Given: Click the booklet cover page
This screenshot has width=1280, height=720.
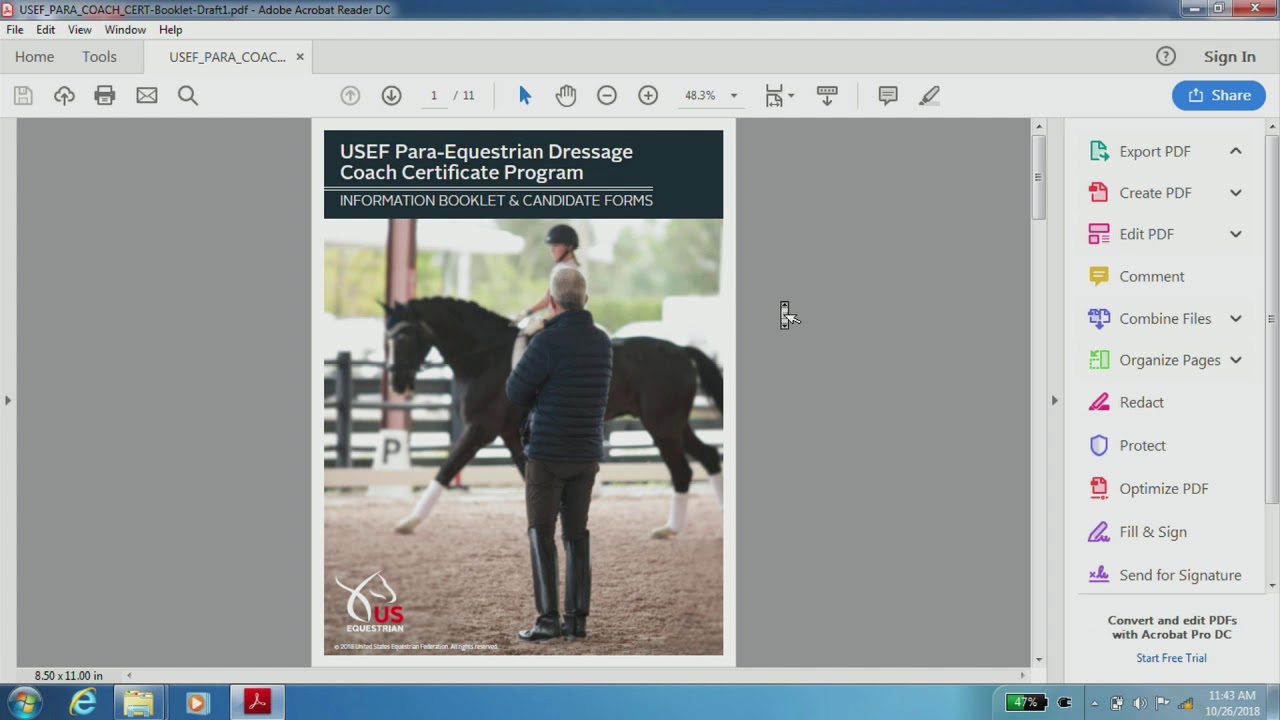Looking at the screenshot, I should click(x=523, y=392).
